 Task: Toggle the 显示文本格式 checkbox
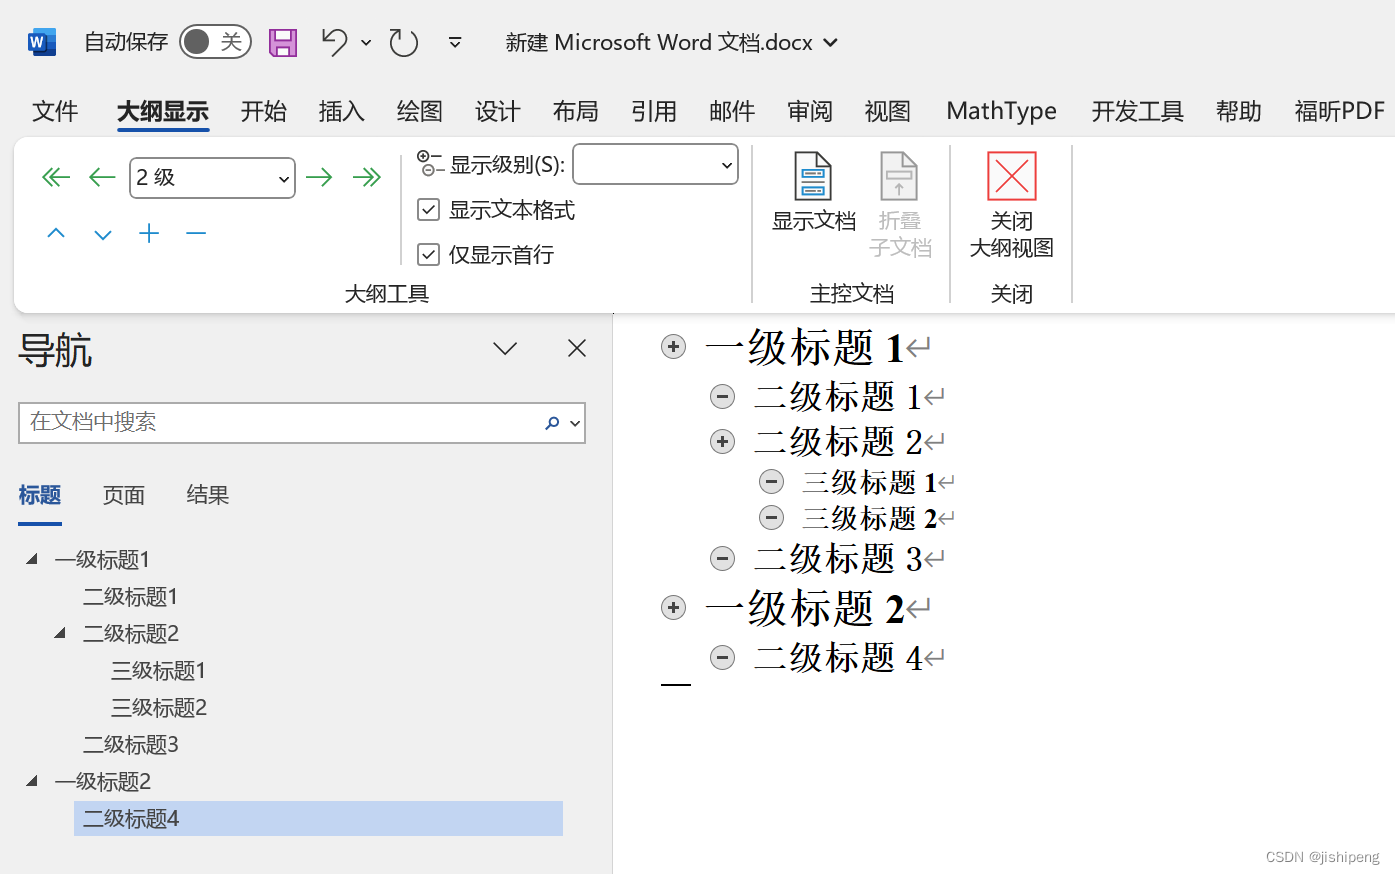(429, 210)
